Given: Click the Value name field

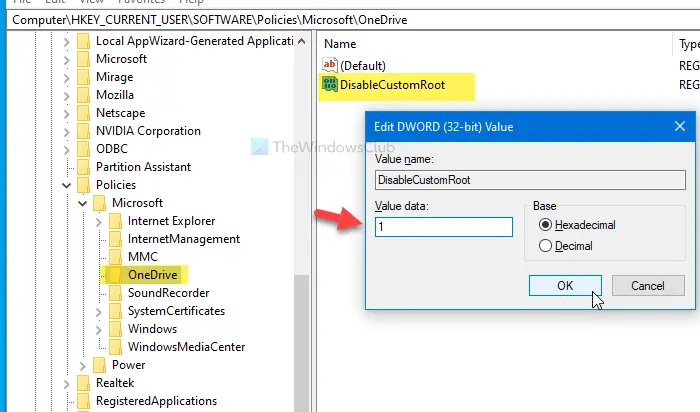Looking at the screenshot, I should [x=530, y=180].
